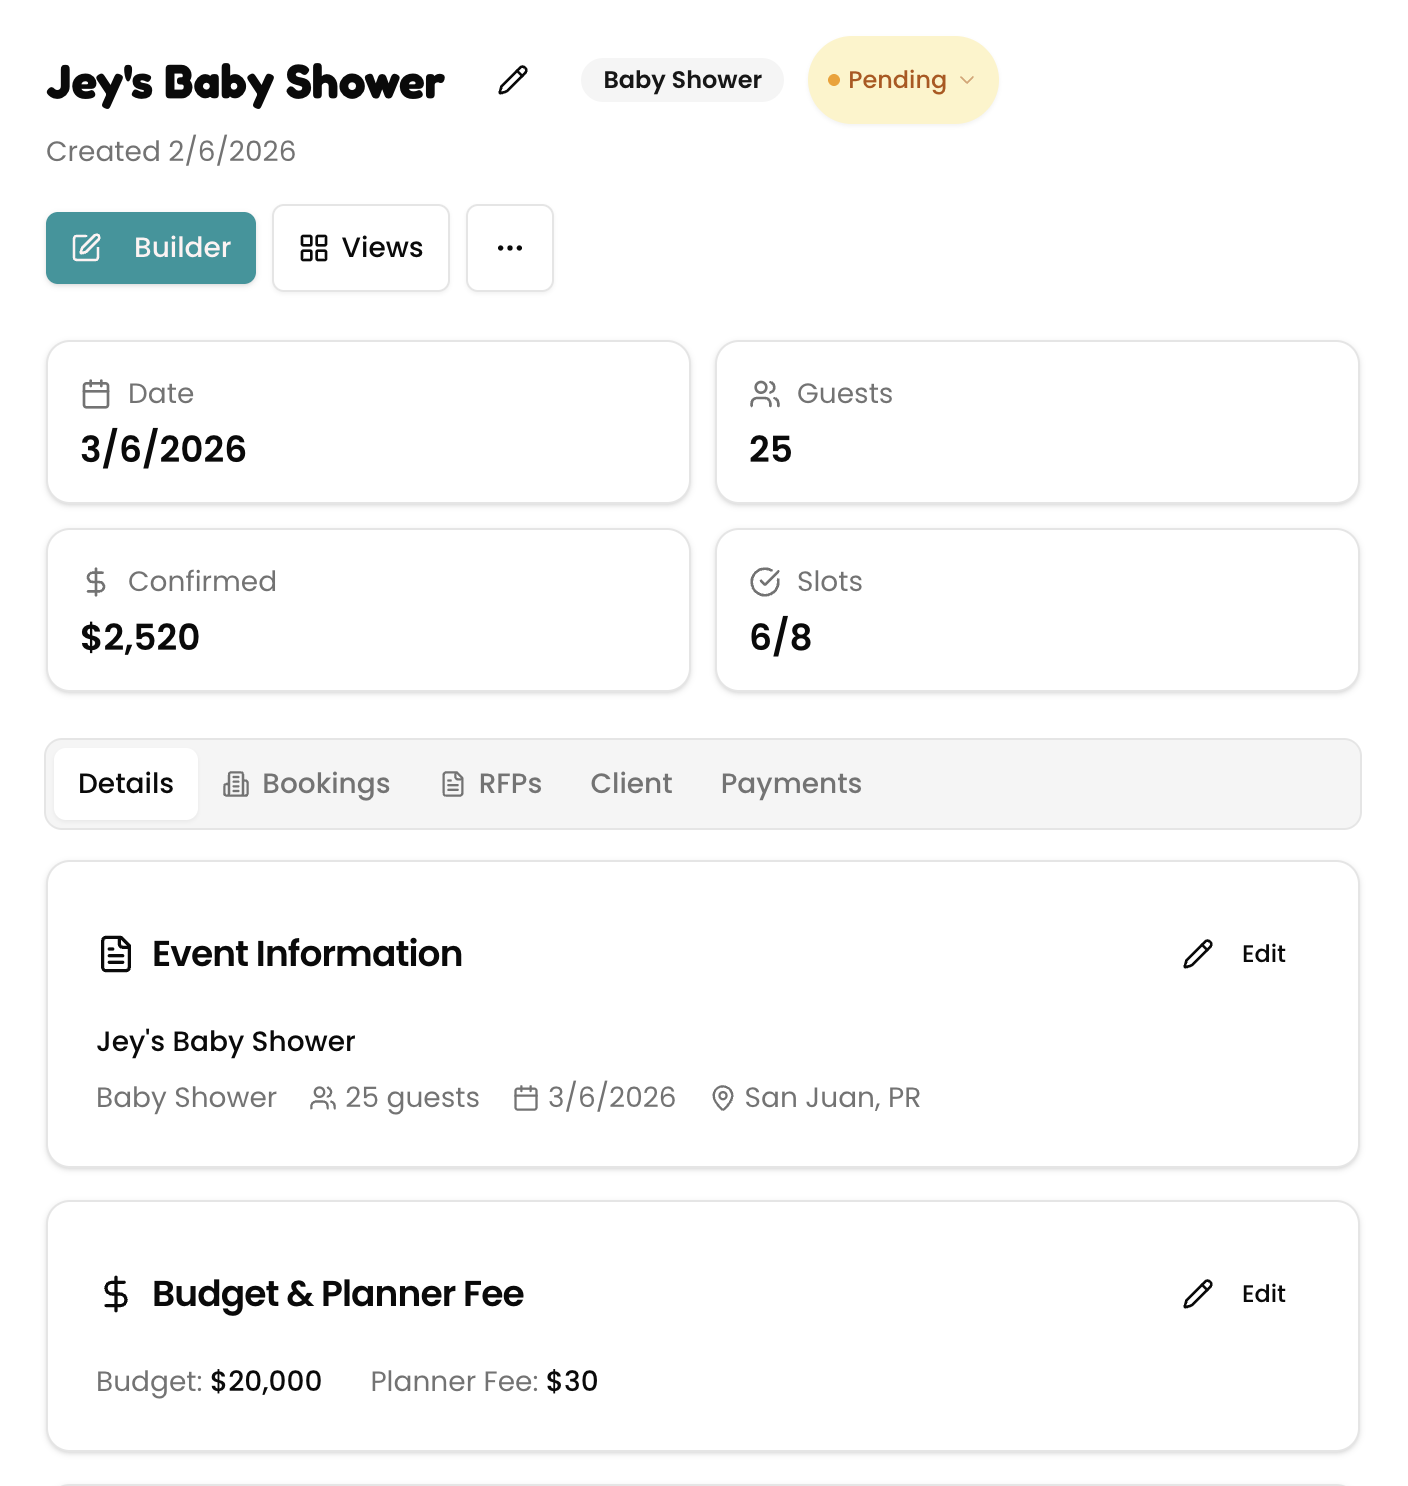Expand the status chevron next to Pending

(966, 81)
